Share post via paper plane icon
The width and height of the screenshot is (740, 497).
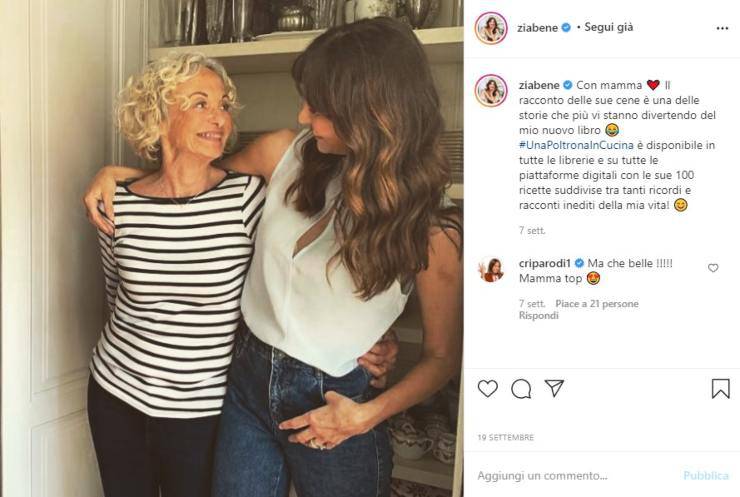pos(554,388)
